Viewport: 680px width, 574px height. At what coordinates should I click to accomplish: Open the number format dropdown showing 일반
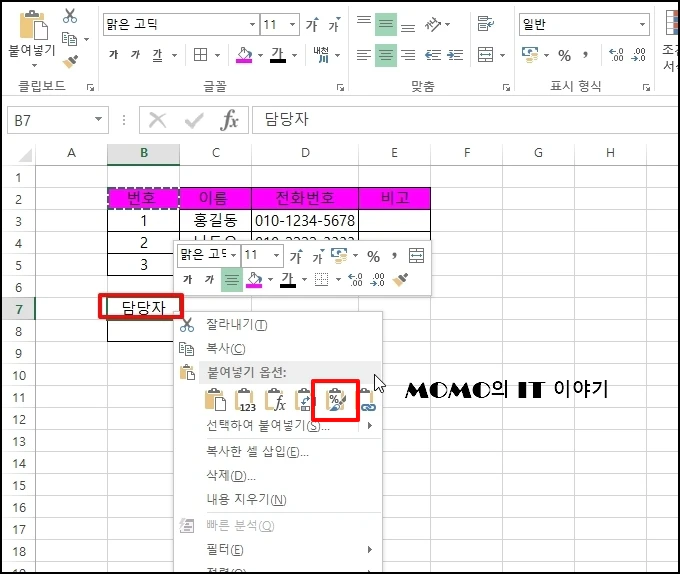(642, 24)
